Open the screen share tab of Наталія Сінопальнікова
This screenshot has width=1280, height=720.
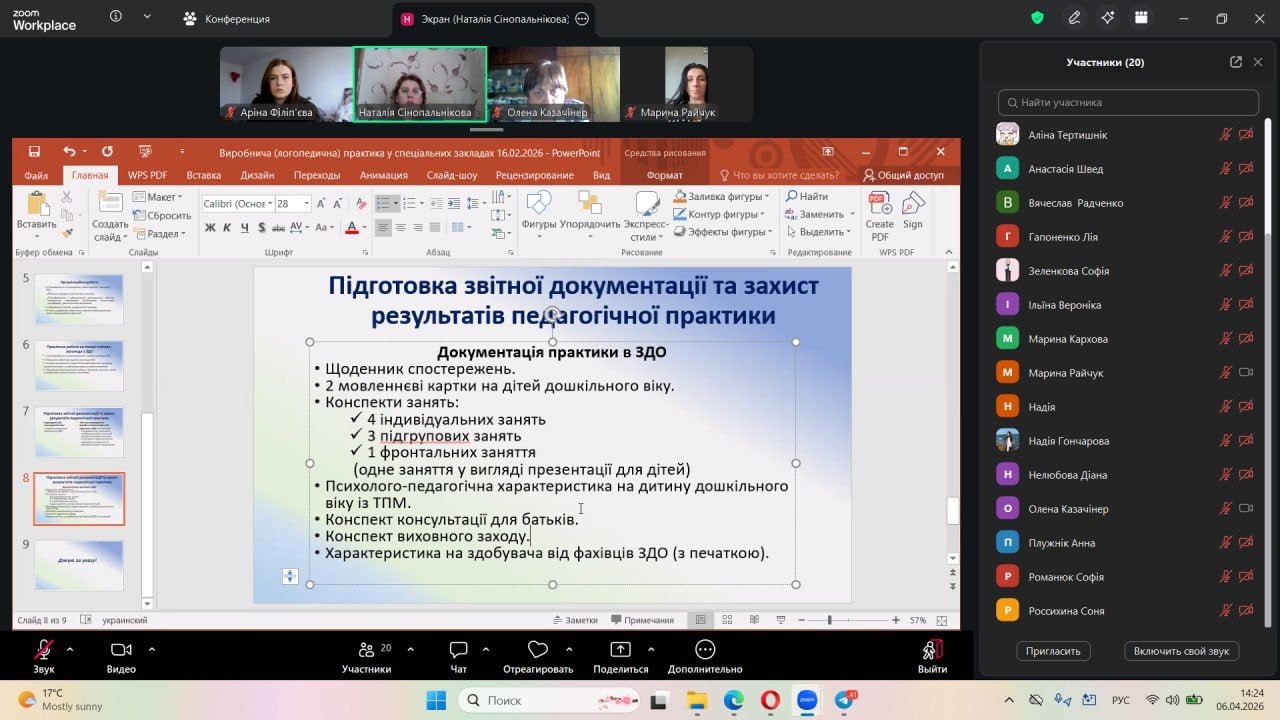point(485,19)
